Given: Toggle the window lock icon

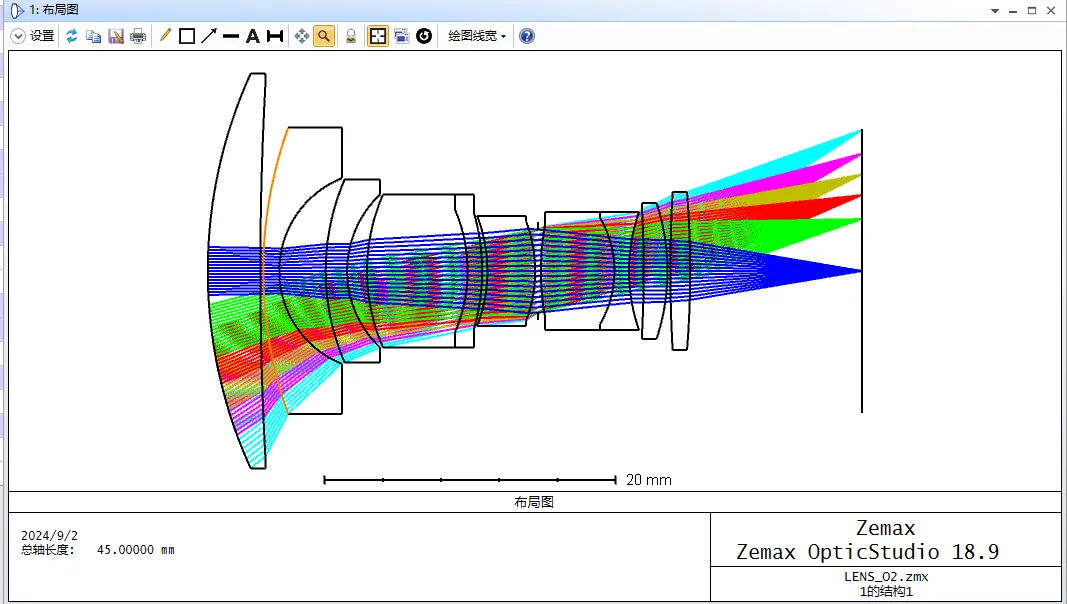Looking at the screenshot, I should click(x=351, y=36).
